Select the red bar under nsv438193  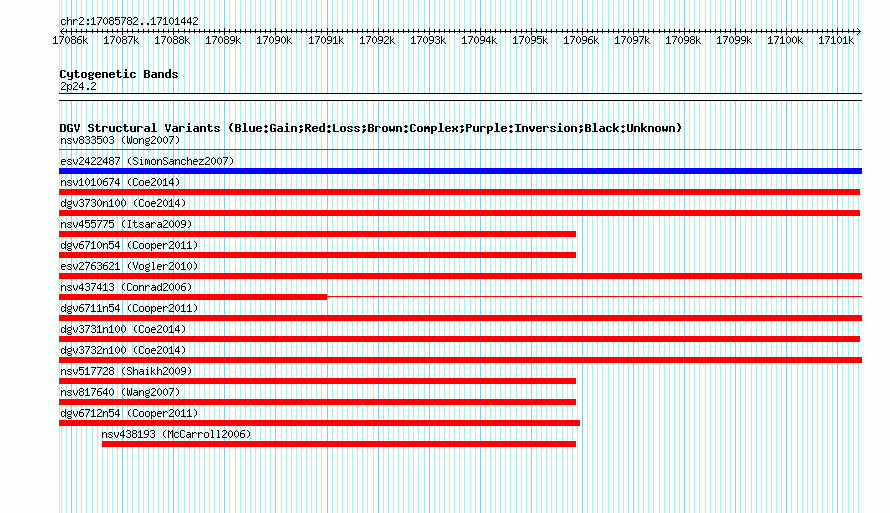point(339,444)
